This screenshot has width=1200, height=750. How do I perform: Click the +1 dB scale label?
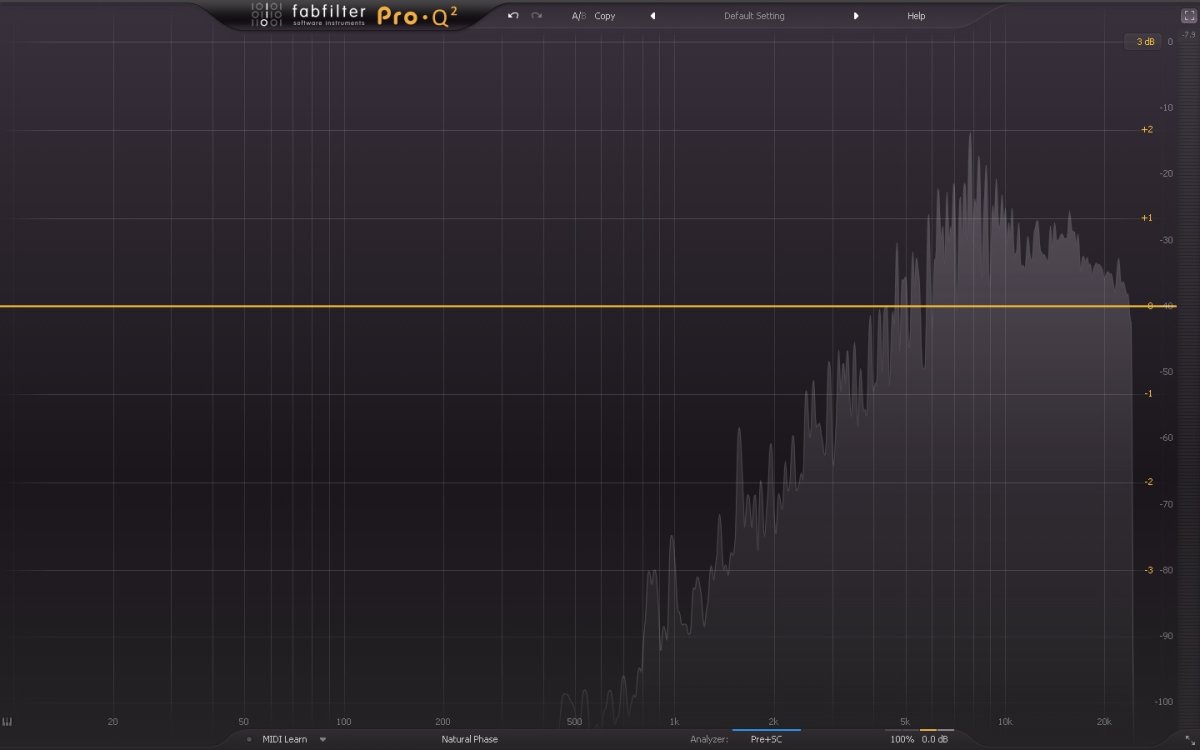[x=1147, y=217]
